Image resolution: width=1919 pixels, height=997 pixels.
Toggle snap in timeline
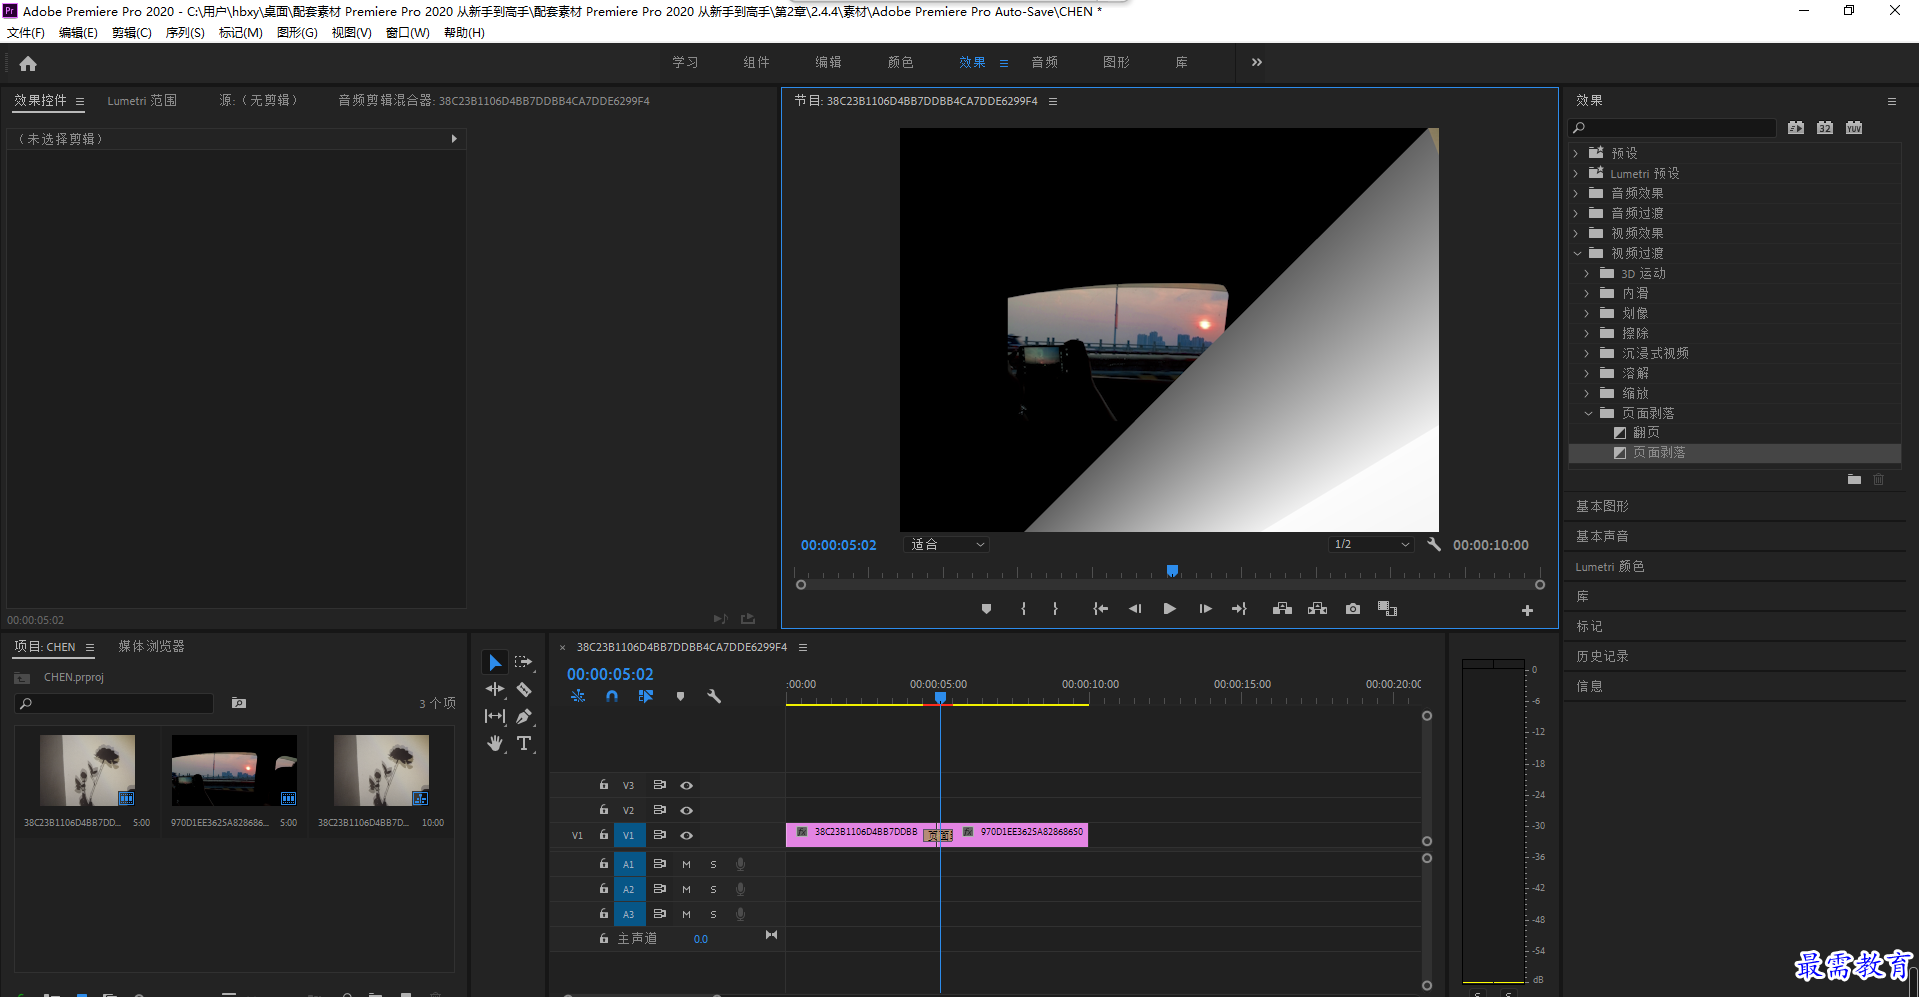pos(612,696)
